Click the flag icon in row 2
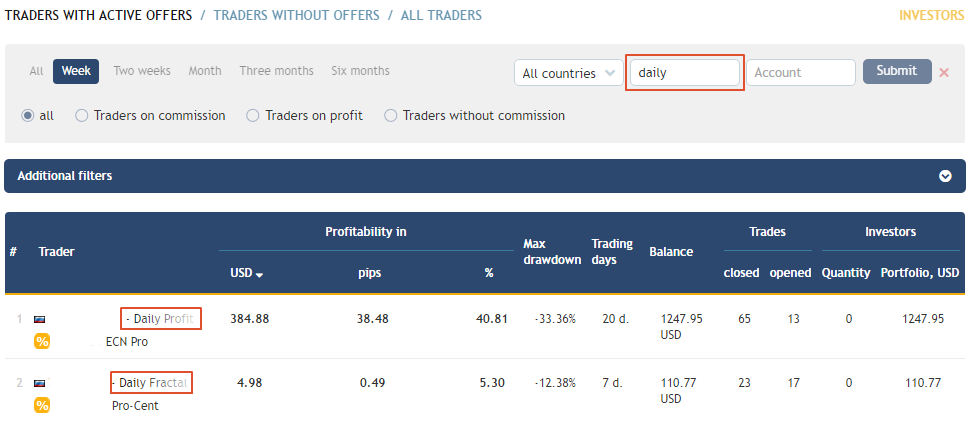Image resolution: width=975 pixels, height=430 pixels. [39, 383]
